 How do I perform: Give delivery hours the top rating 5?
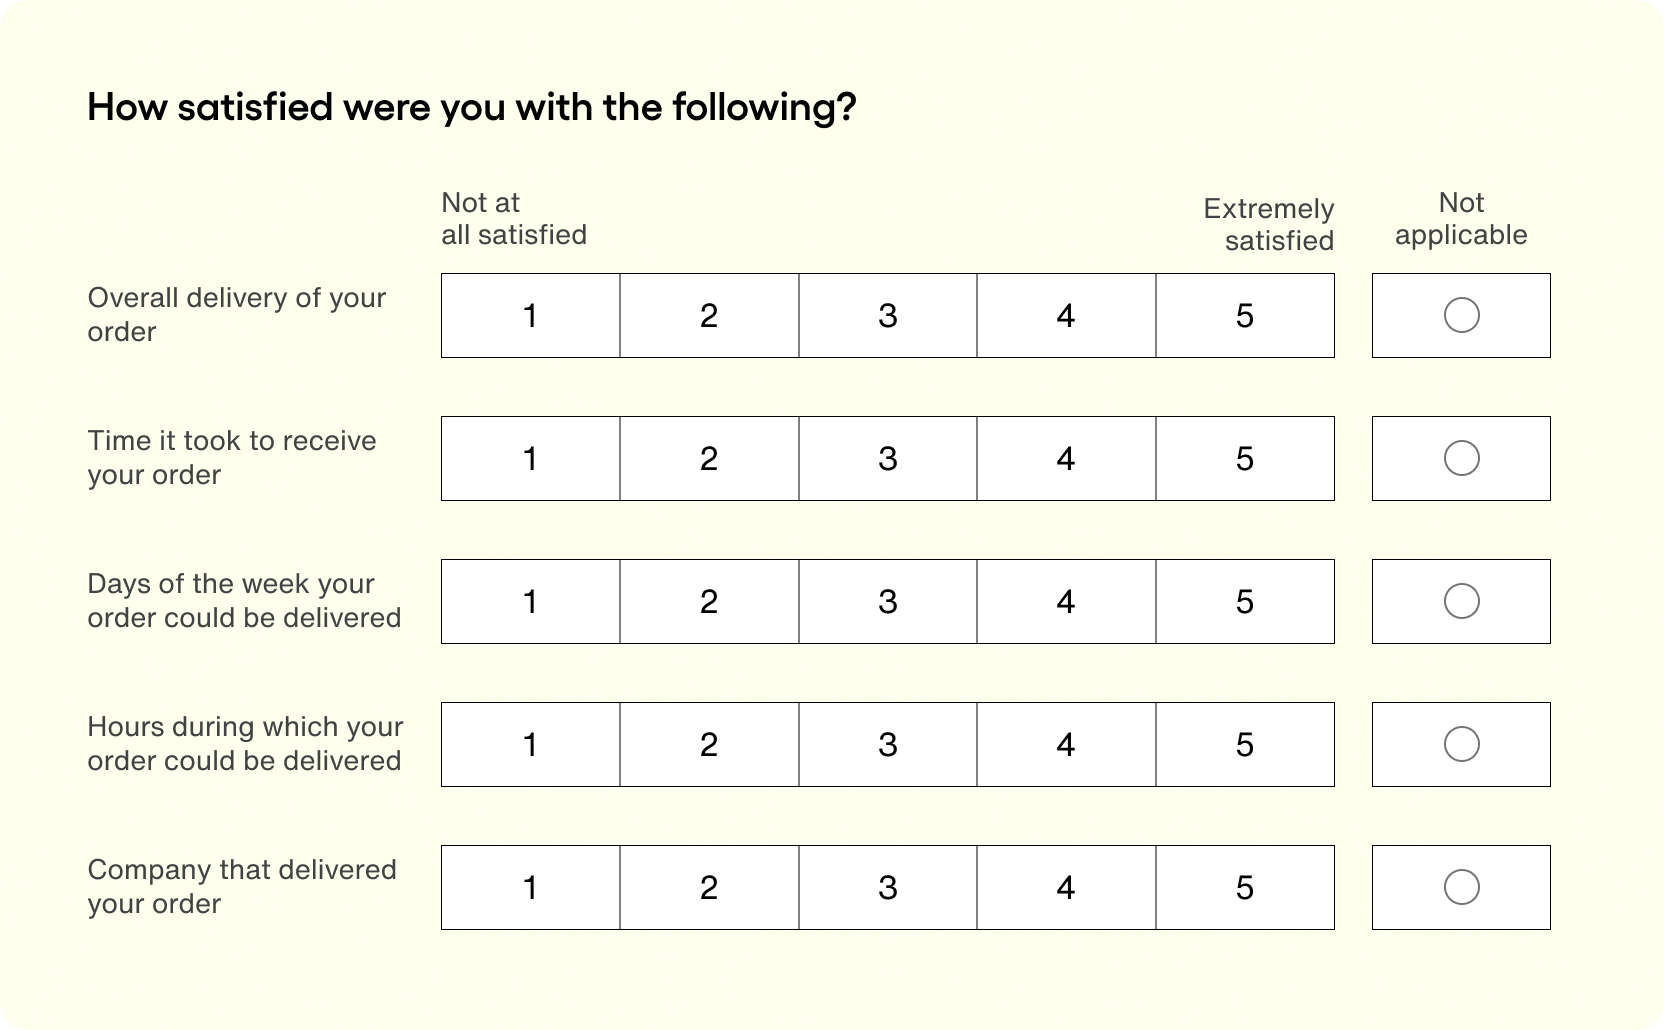(1245, 744)
